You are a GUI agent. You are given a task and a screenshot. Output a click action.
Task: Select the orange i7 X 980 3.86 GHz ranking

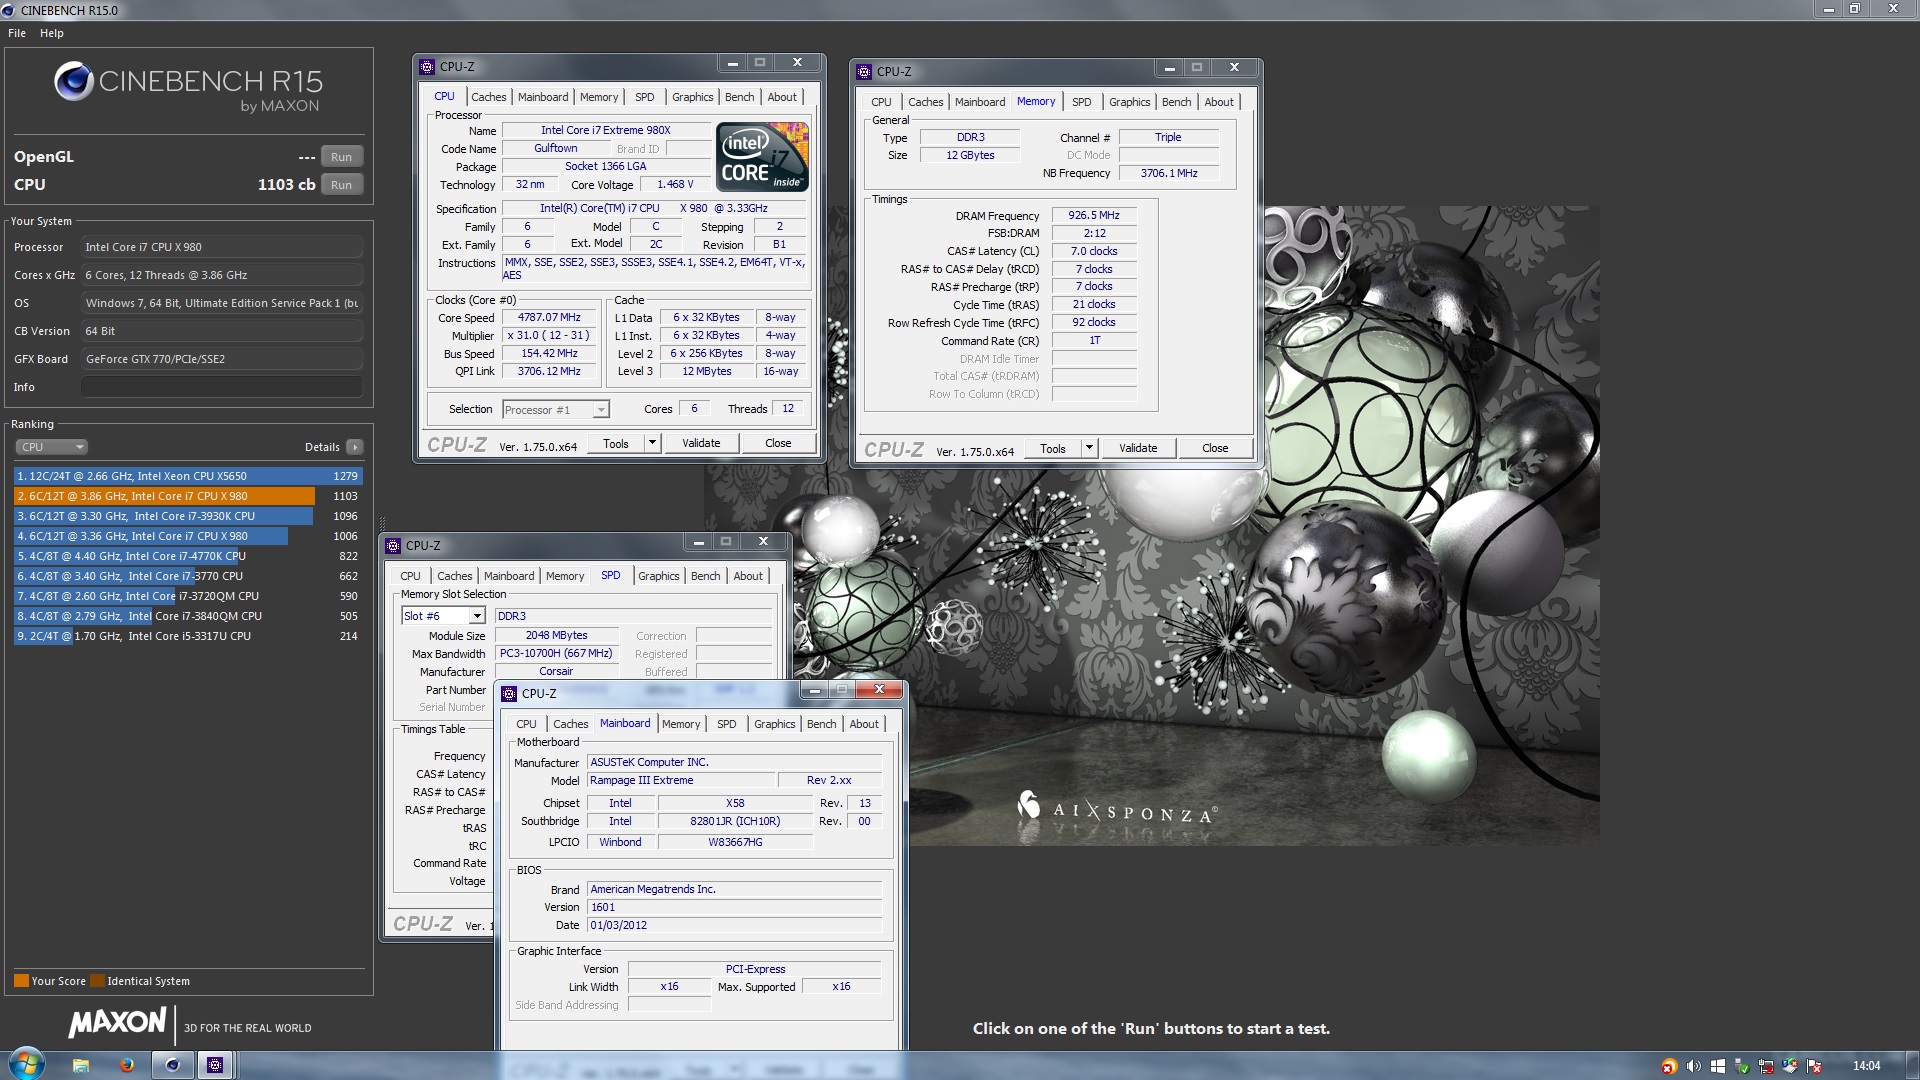point(187,496)
